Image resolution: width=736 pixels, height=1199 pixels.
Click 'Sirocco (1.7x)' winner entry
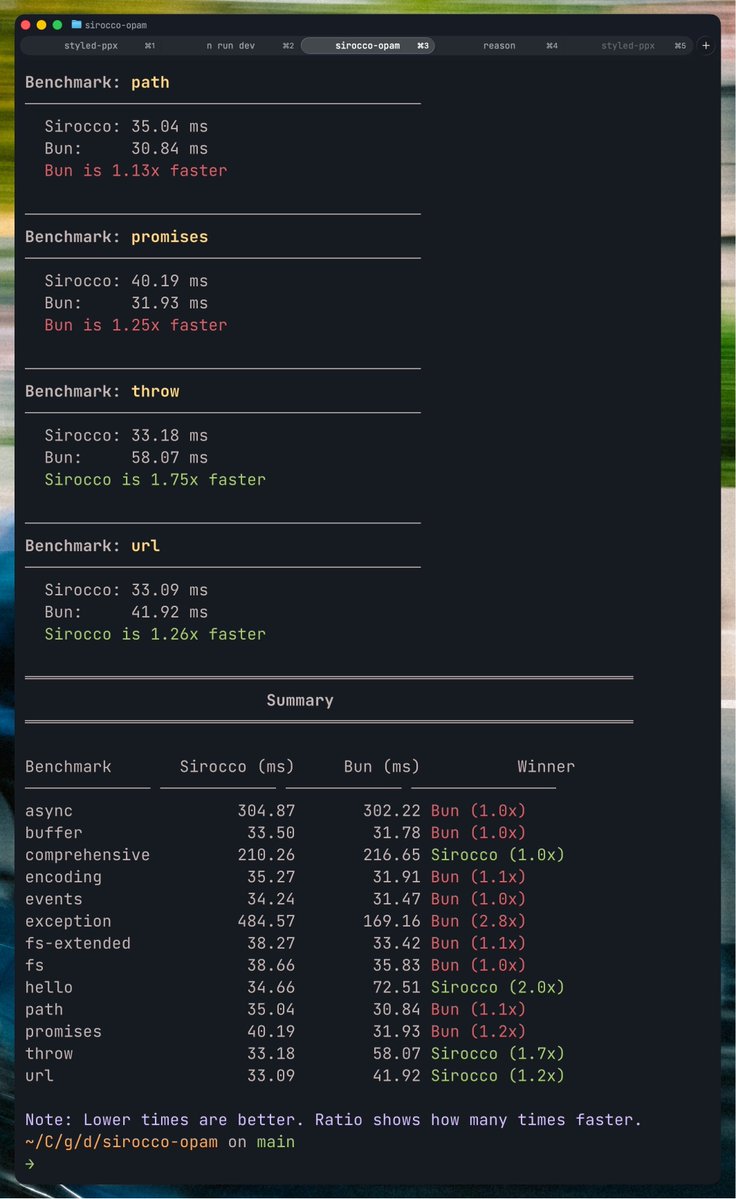pos(498,1054)
